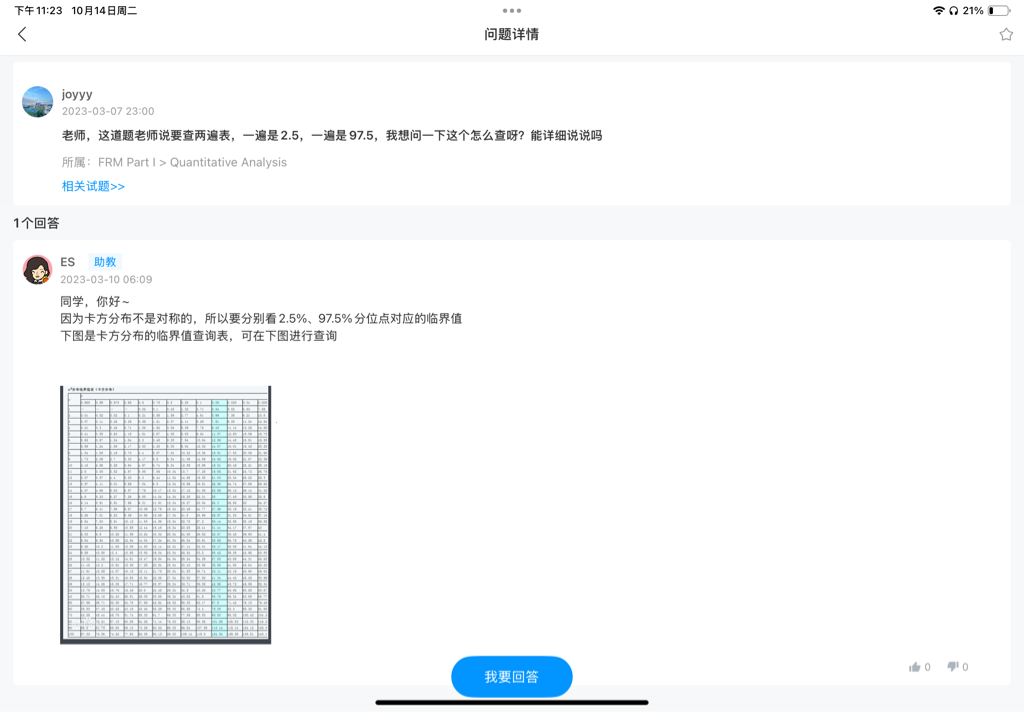
Task: Tap the Wi-Fi status icon
Action: (938, 10)
